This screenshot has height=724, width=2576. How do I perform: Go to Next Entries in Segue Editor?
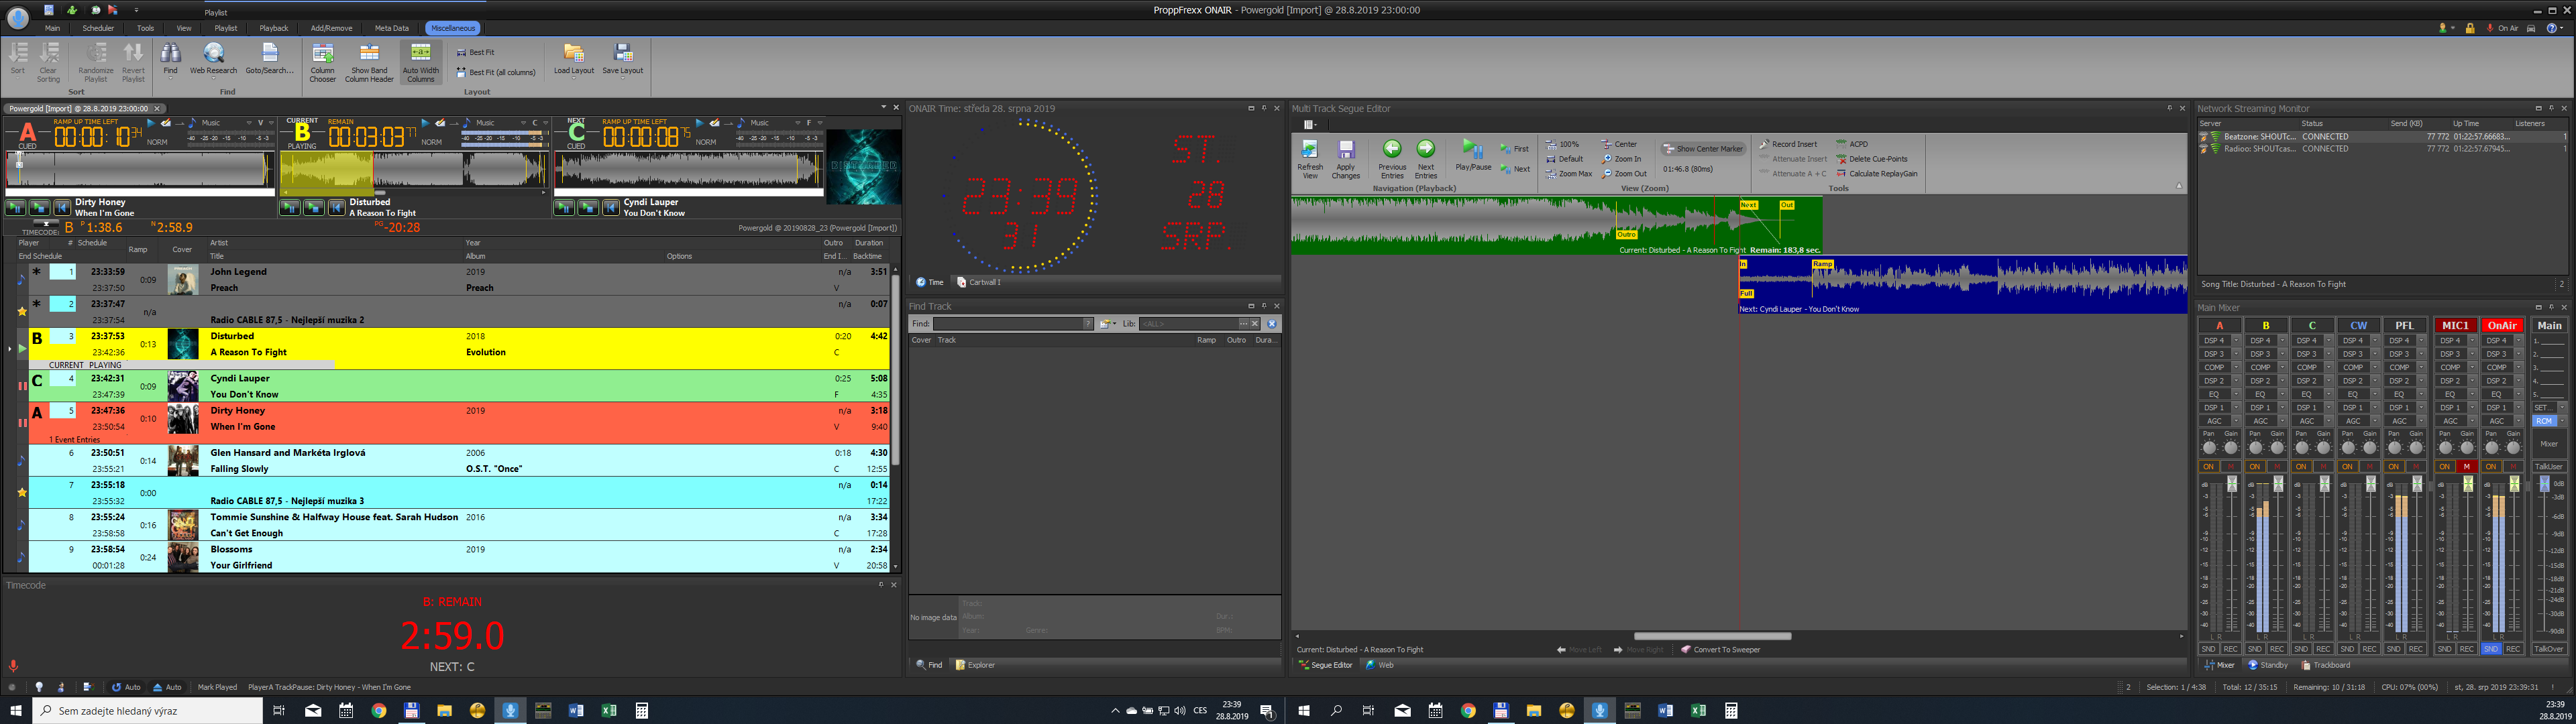point(1426,159)
